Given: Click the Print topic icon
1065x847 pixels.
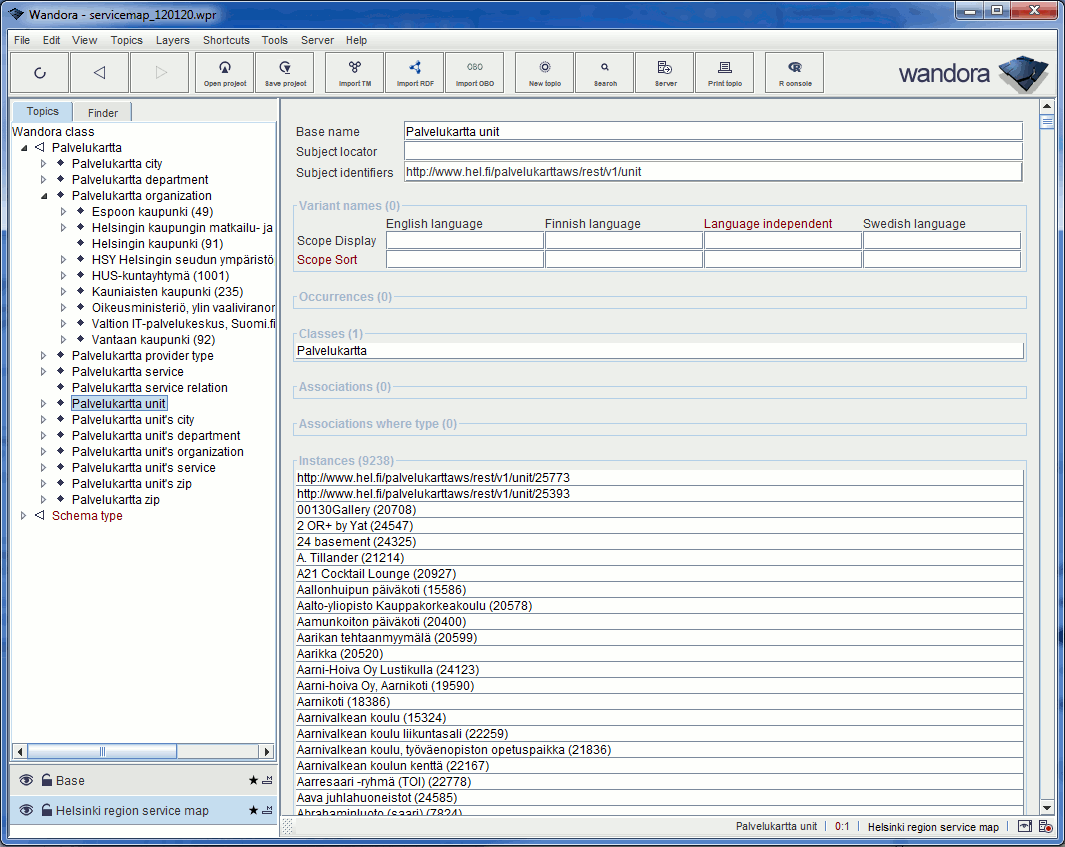Looking at the screenshot, I should [724, 72].
